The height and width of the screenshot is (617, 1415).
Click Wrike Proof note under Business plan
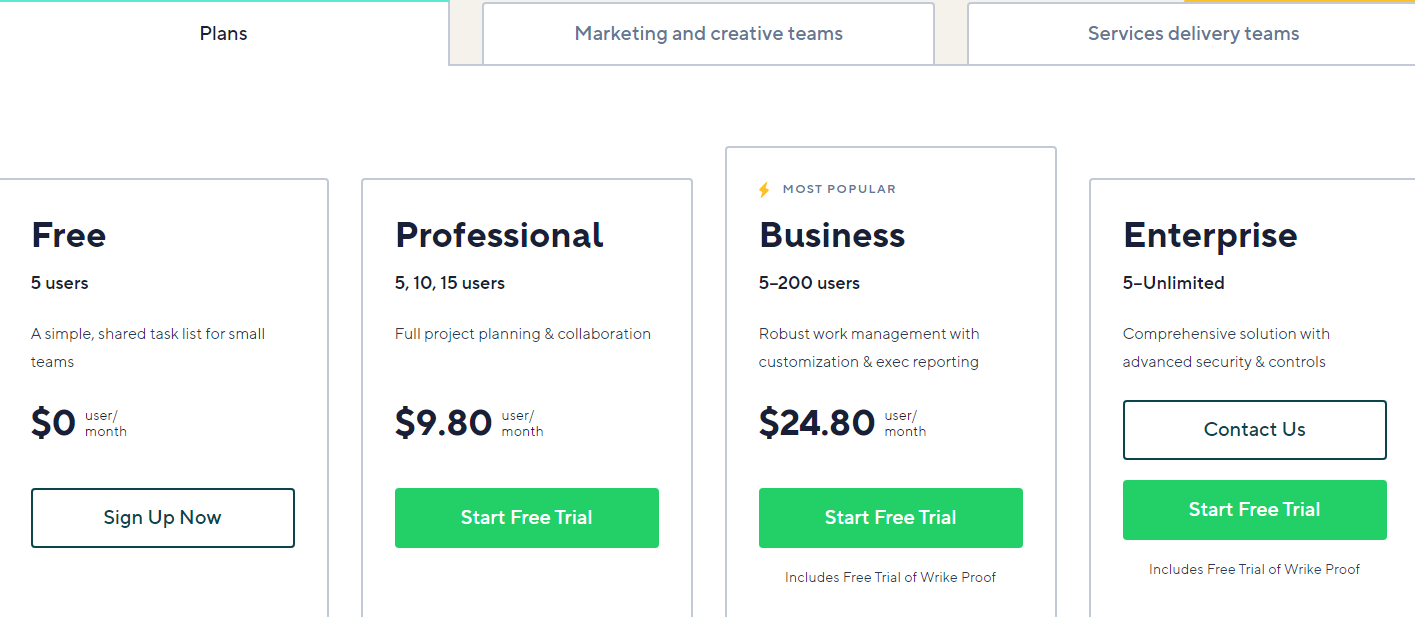point(891,577)
